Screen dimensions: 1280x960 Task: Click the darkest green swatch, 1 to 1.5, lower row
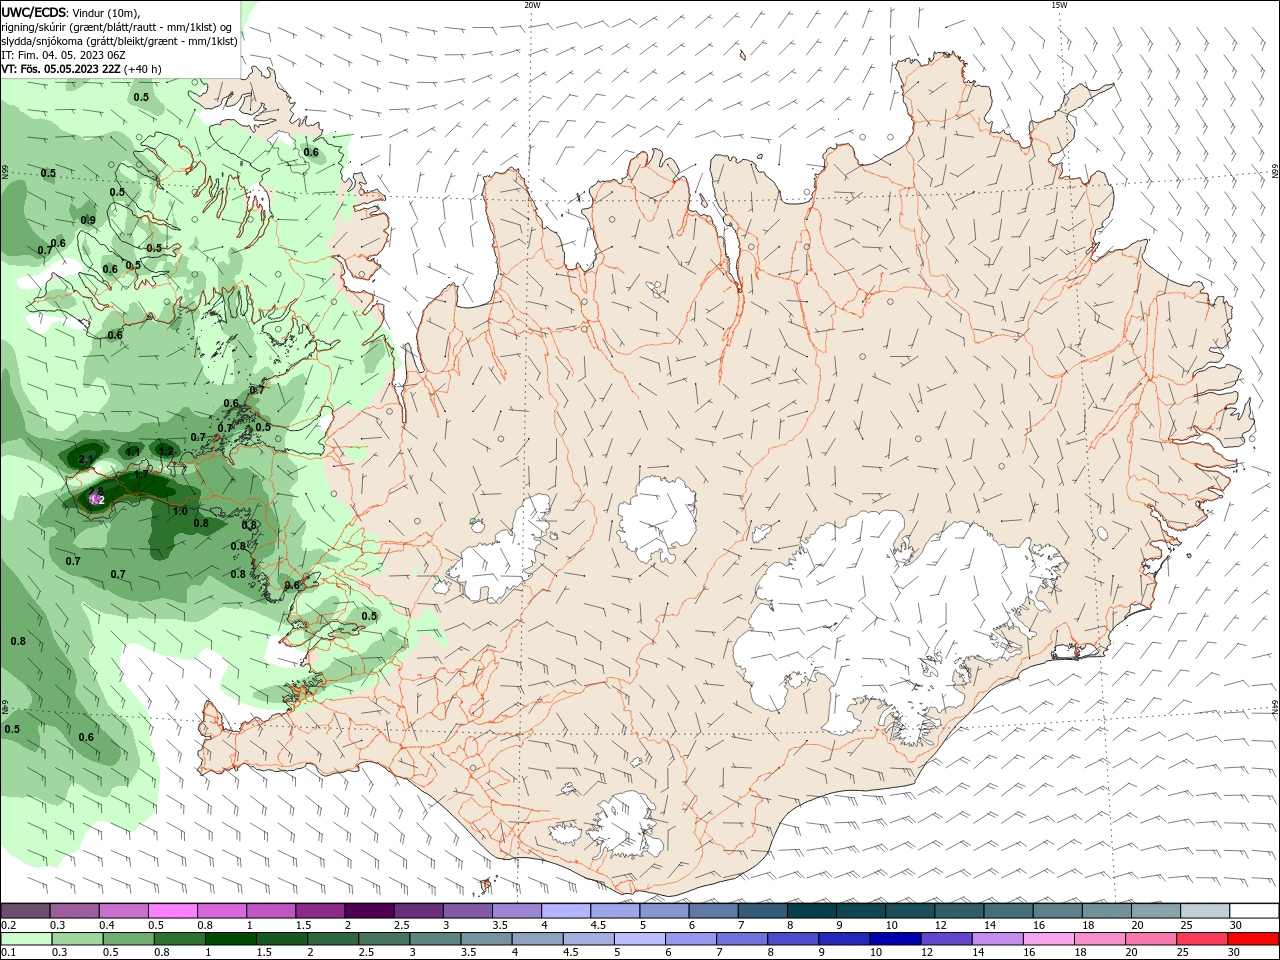(x=230, y=939)
